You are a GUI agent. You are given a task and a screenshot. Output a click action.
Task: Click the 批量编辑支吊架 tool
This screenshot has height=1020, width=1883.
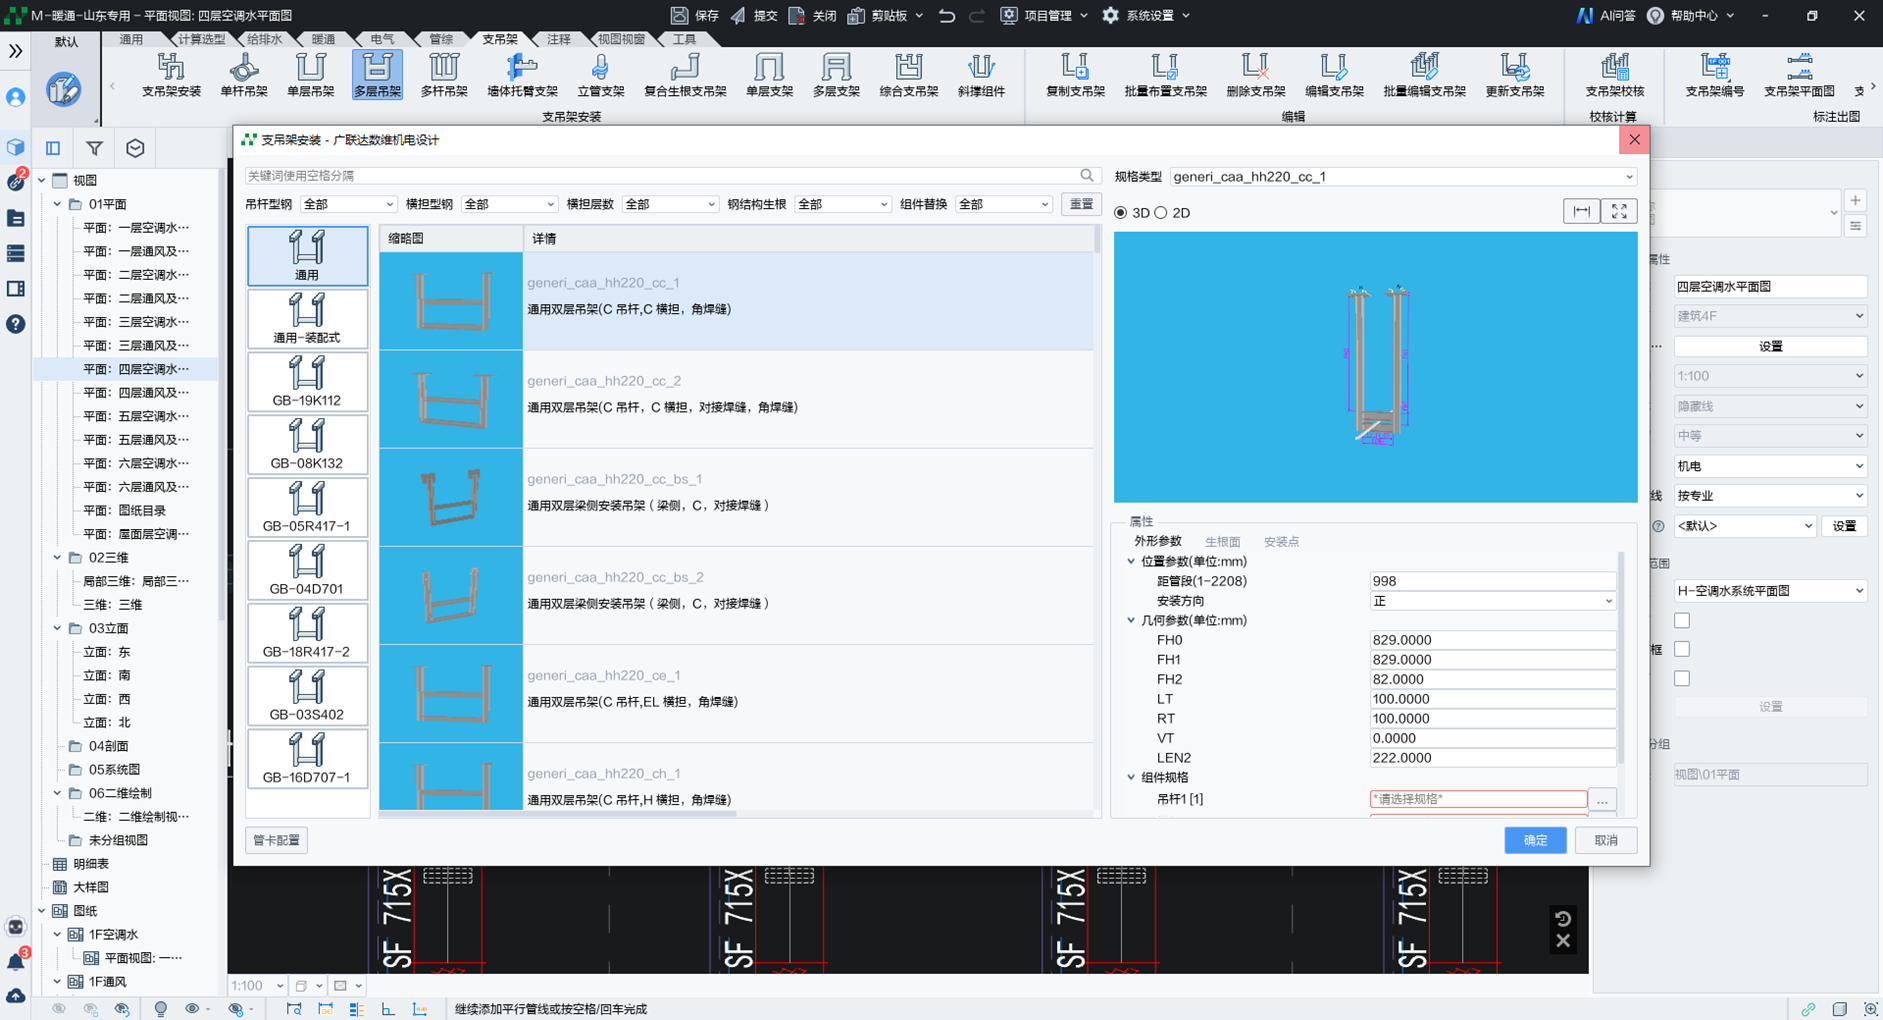pyautogui.click(x=1424, y=75)
